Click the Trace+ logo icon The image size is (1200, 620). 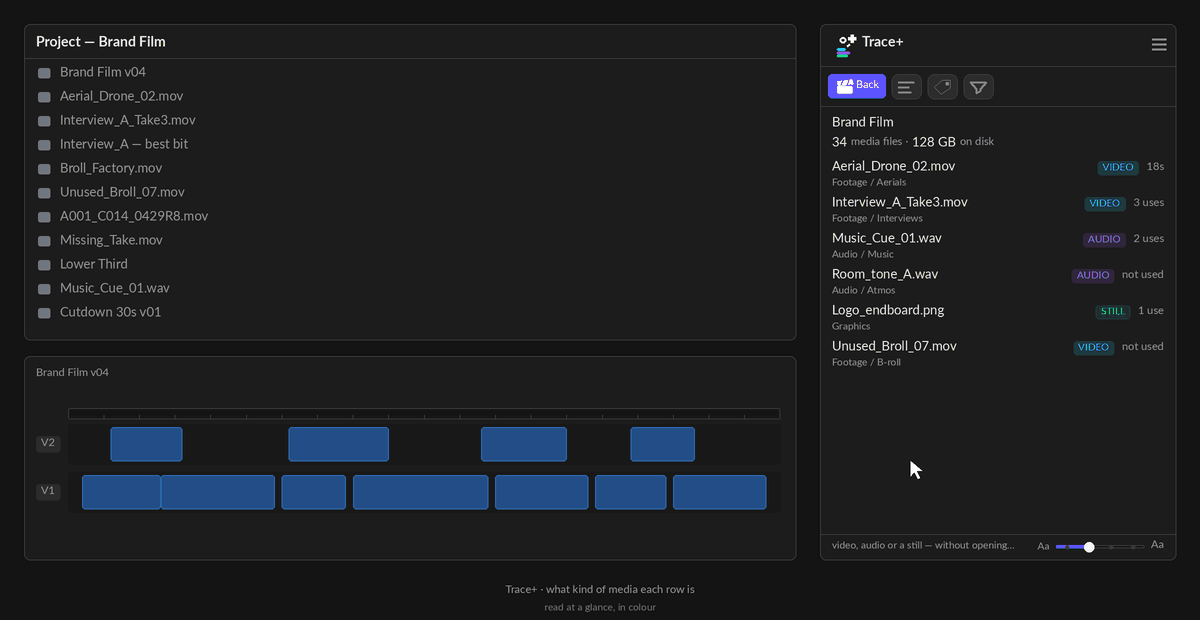(x=847, y=44)
